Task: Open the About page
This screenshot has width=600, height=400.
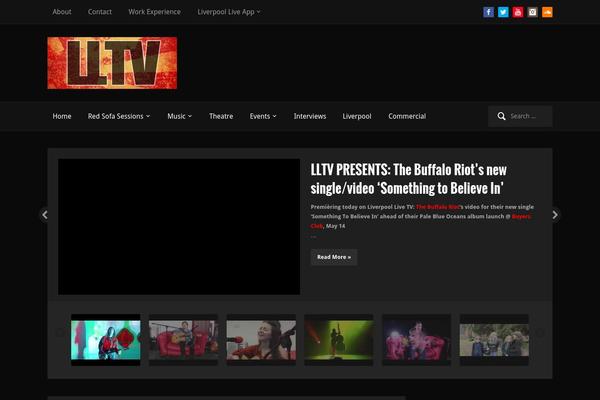Action: [x=62, y=12]
